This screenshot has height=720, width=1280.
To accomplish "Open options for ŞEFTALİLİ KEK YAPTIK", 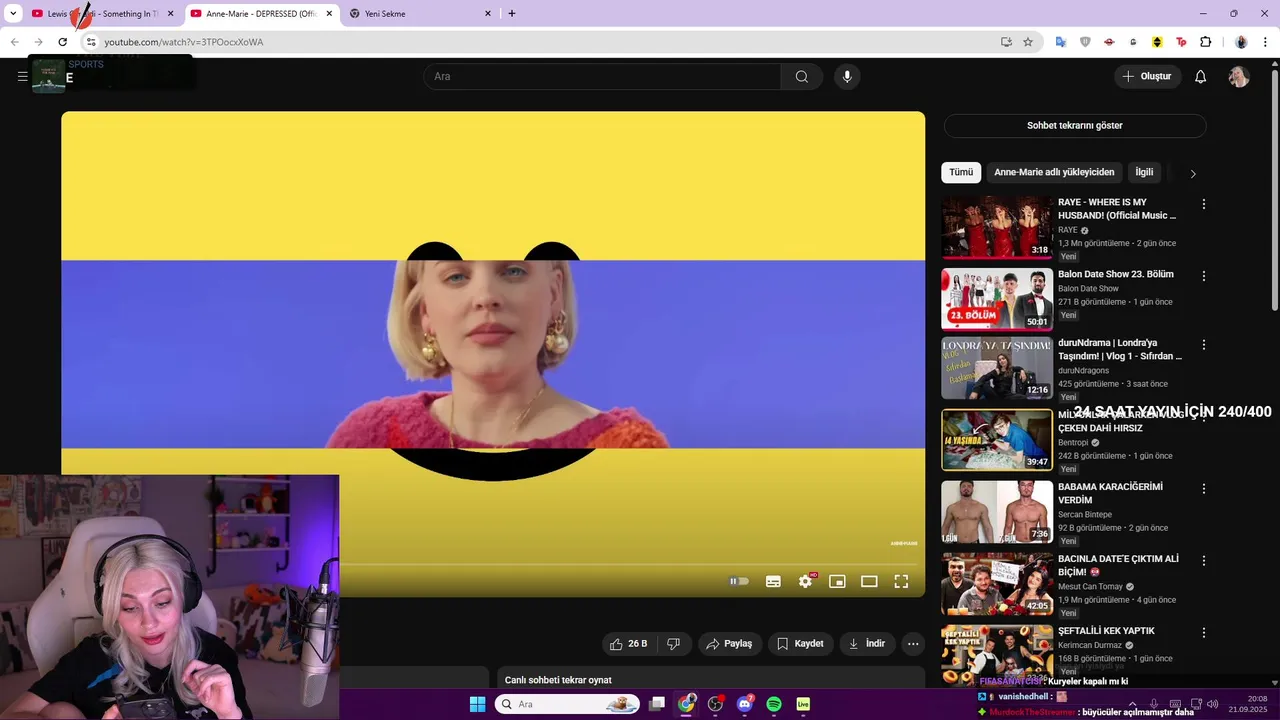I will 1204,633.
